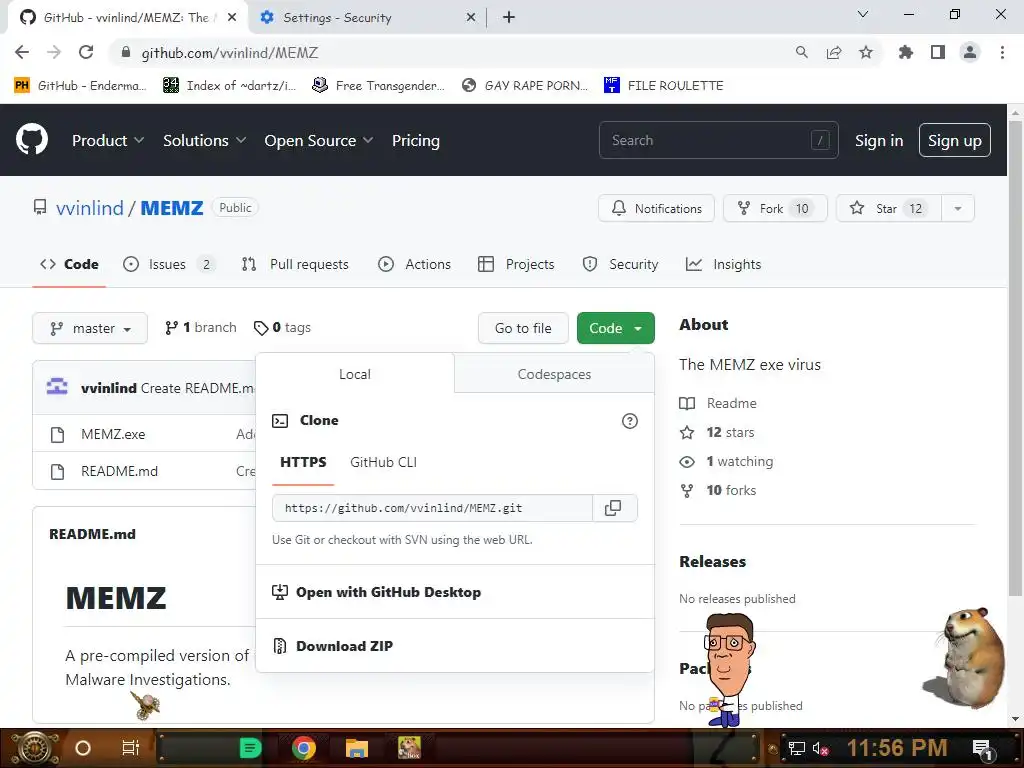Reload the page in Chrome

pyautogui.click(x=86, y=52)
